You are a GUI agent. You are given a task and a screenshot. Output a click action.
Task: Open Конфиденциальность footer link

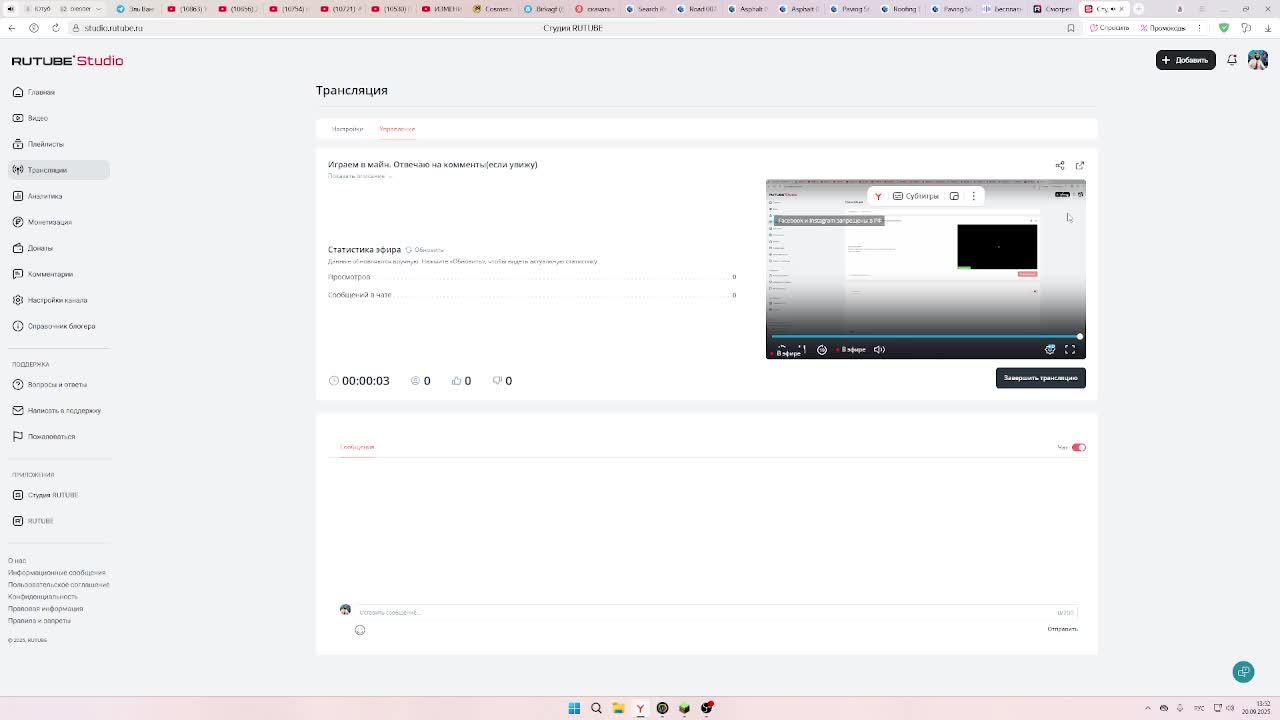click(x=43, y=597)
